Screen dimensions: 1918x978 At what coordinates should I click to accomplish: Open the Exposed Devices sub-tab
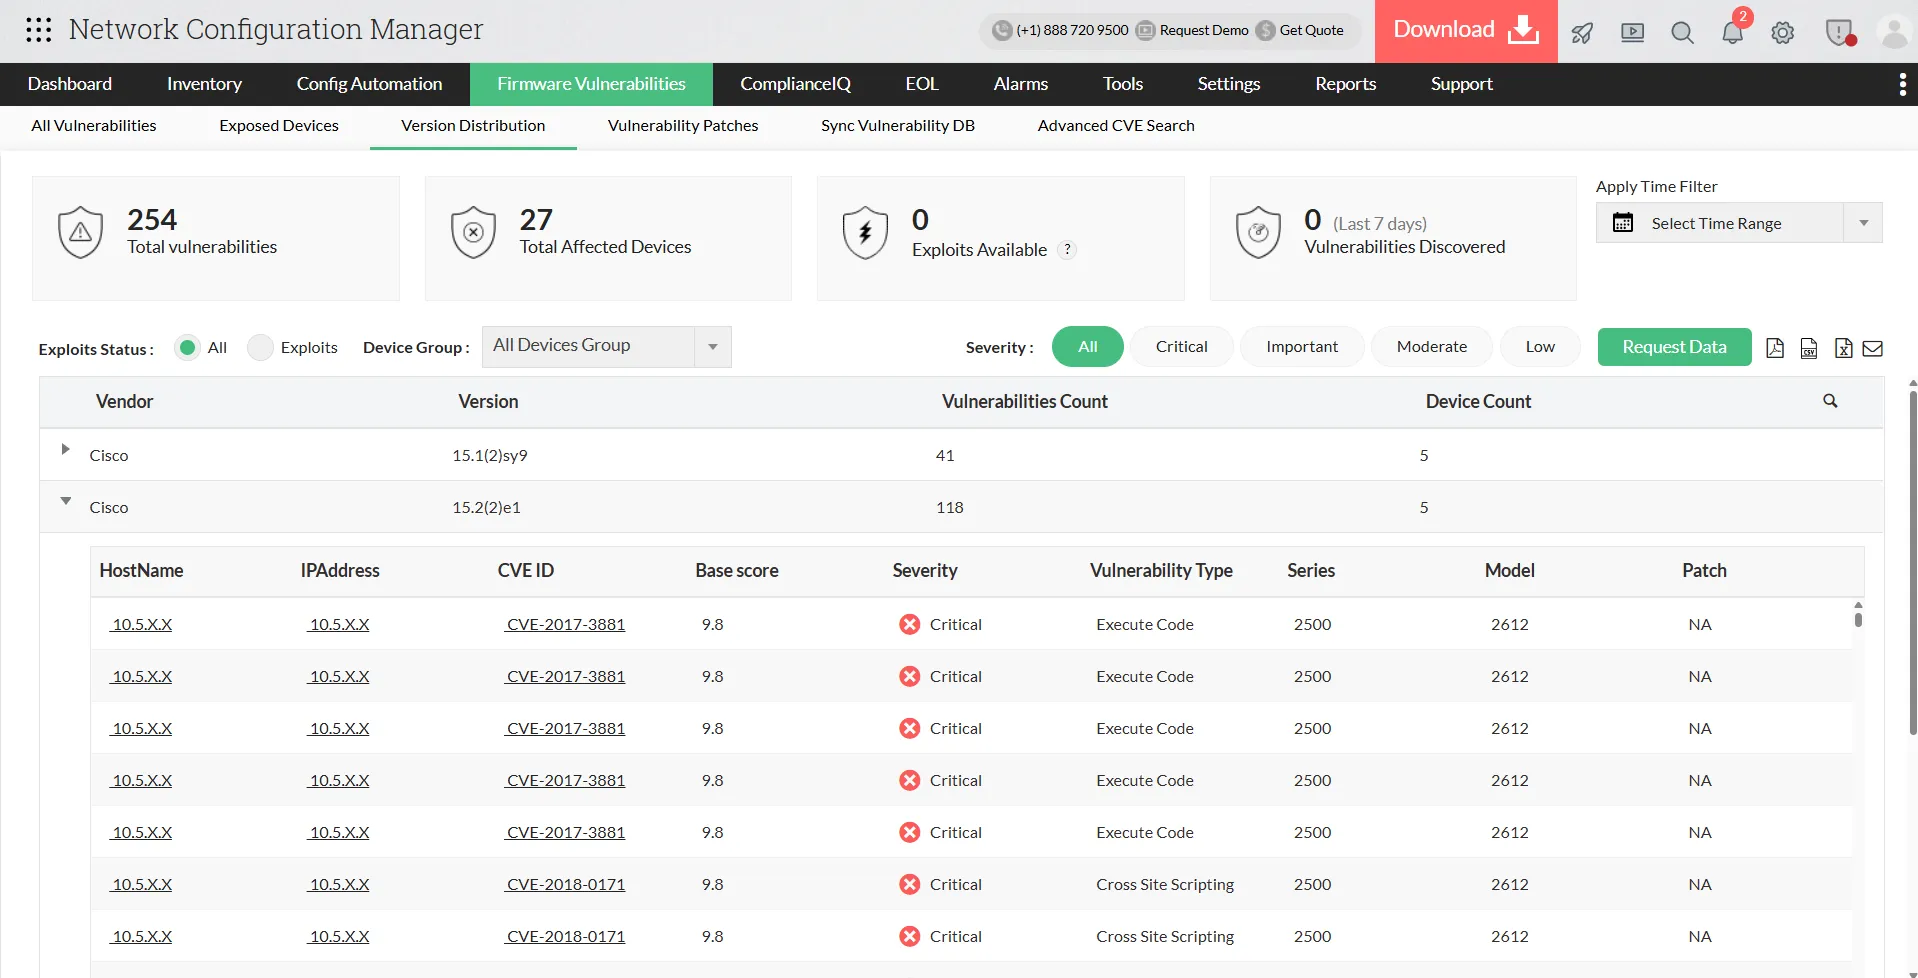tap(279, 126)
